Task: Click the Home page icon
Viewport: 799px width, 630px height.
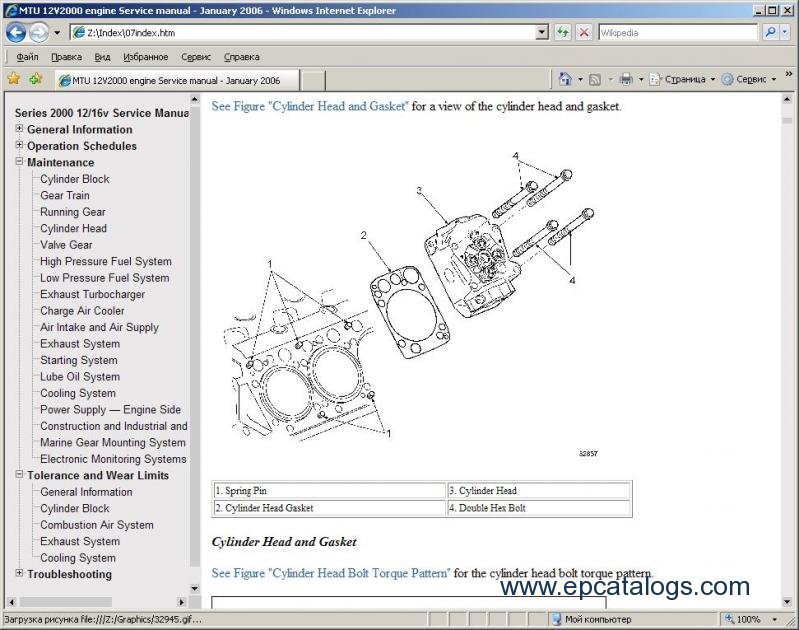Action: click(x=566, y=79)
